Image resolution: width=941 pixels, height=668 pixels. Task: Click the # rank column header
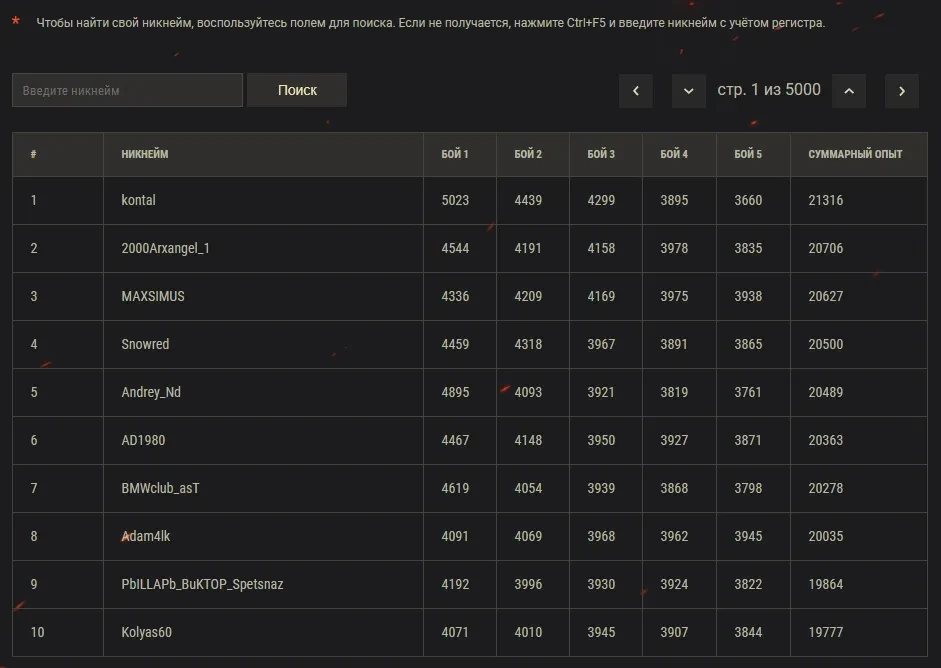pos(34,154)
